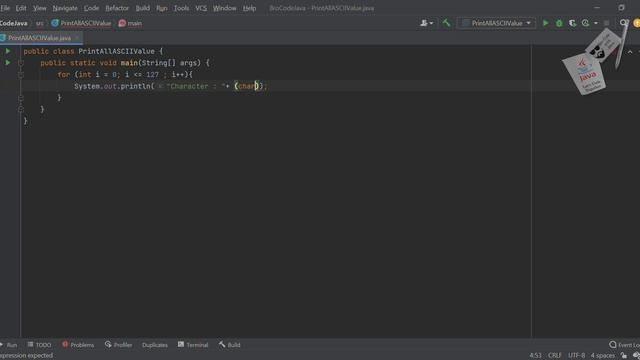
Task: Open the Problems tool window
Action: click(78, 345)
